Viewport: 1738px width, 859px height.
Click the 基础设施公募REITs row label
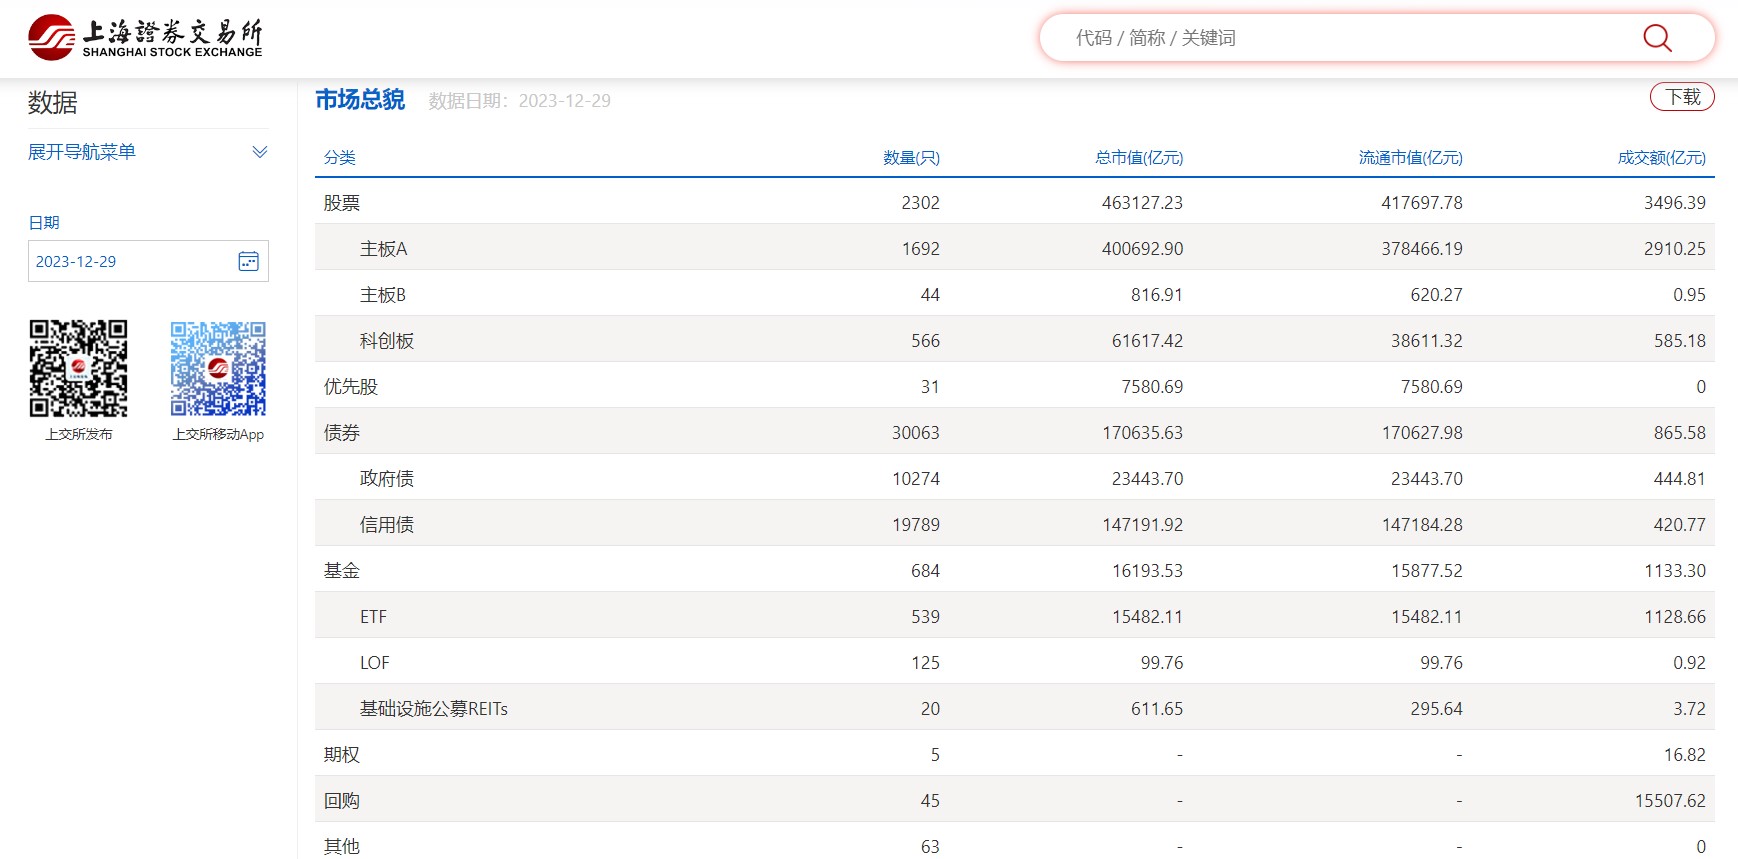coord(433,709)
